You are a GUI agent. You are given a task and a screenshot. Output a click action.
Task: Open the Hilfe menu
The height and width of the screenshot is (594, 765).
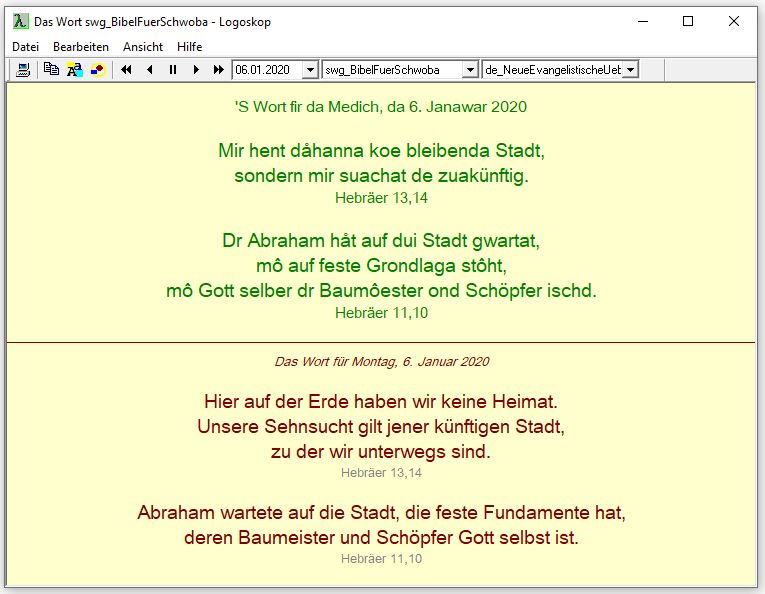click(190, 47)
